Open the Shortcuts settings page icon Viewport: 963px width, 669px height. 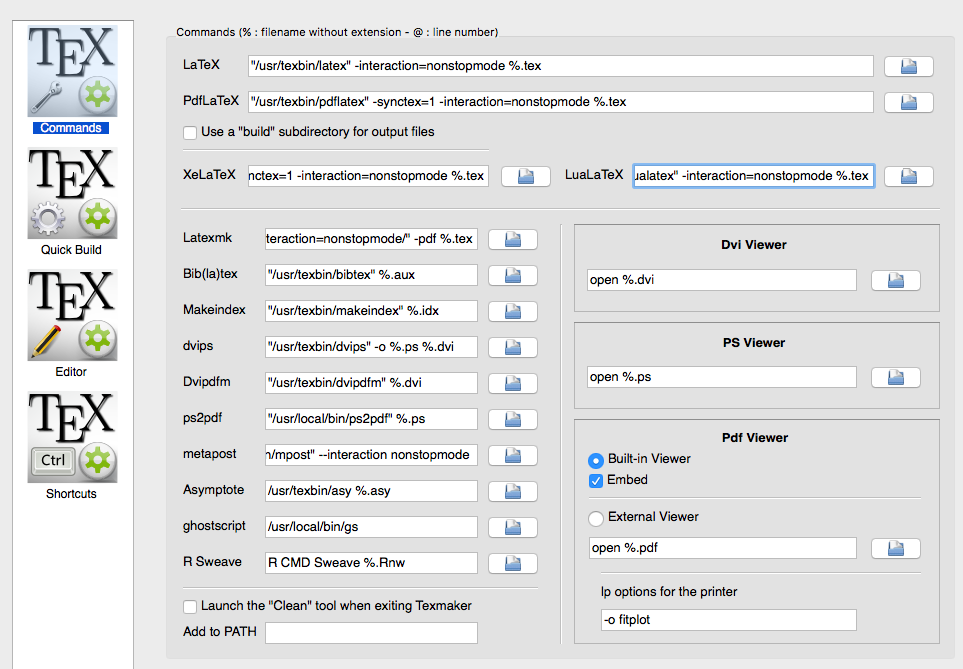tap(72, 437)
